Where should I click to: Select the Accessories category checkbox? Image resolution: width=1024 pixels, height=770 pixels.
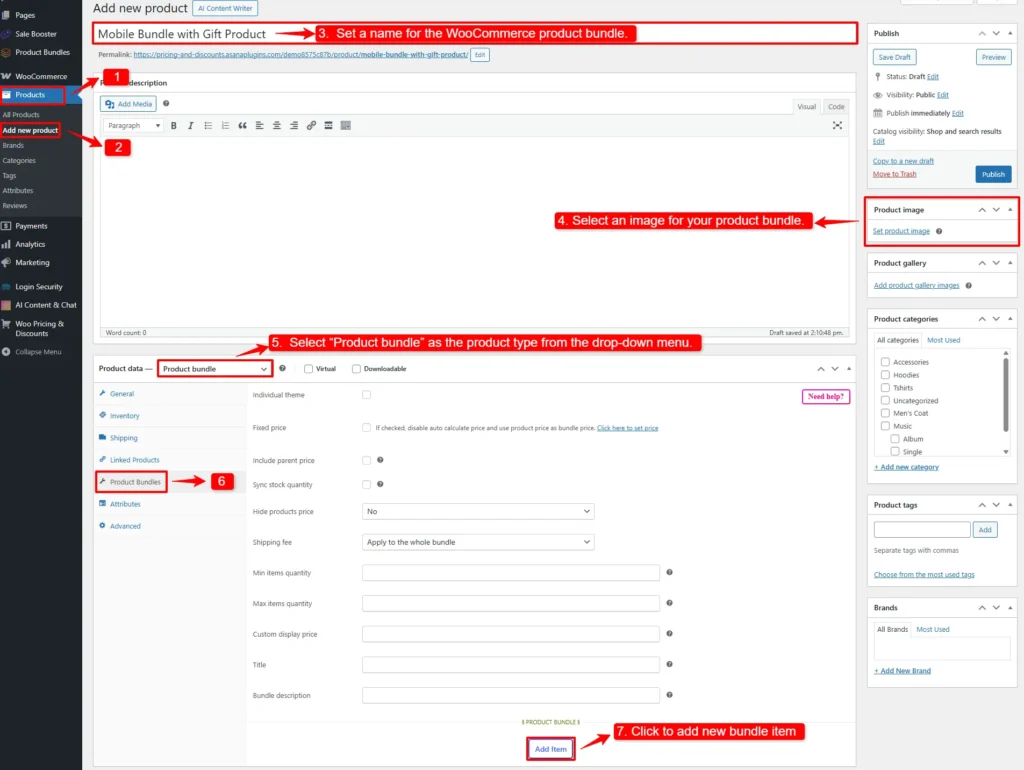pos(885,362)
